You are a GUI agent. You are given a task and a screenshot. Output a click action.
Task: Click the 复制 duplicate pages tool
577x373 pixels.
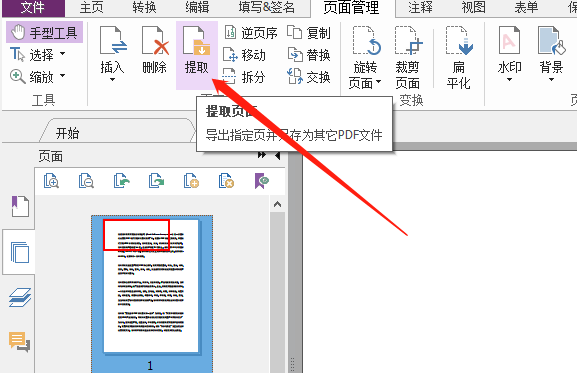[x=308, y=33]
